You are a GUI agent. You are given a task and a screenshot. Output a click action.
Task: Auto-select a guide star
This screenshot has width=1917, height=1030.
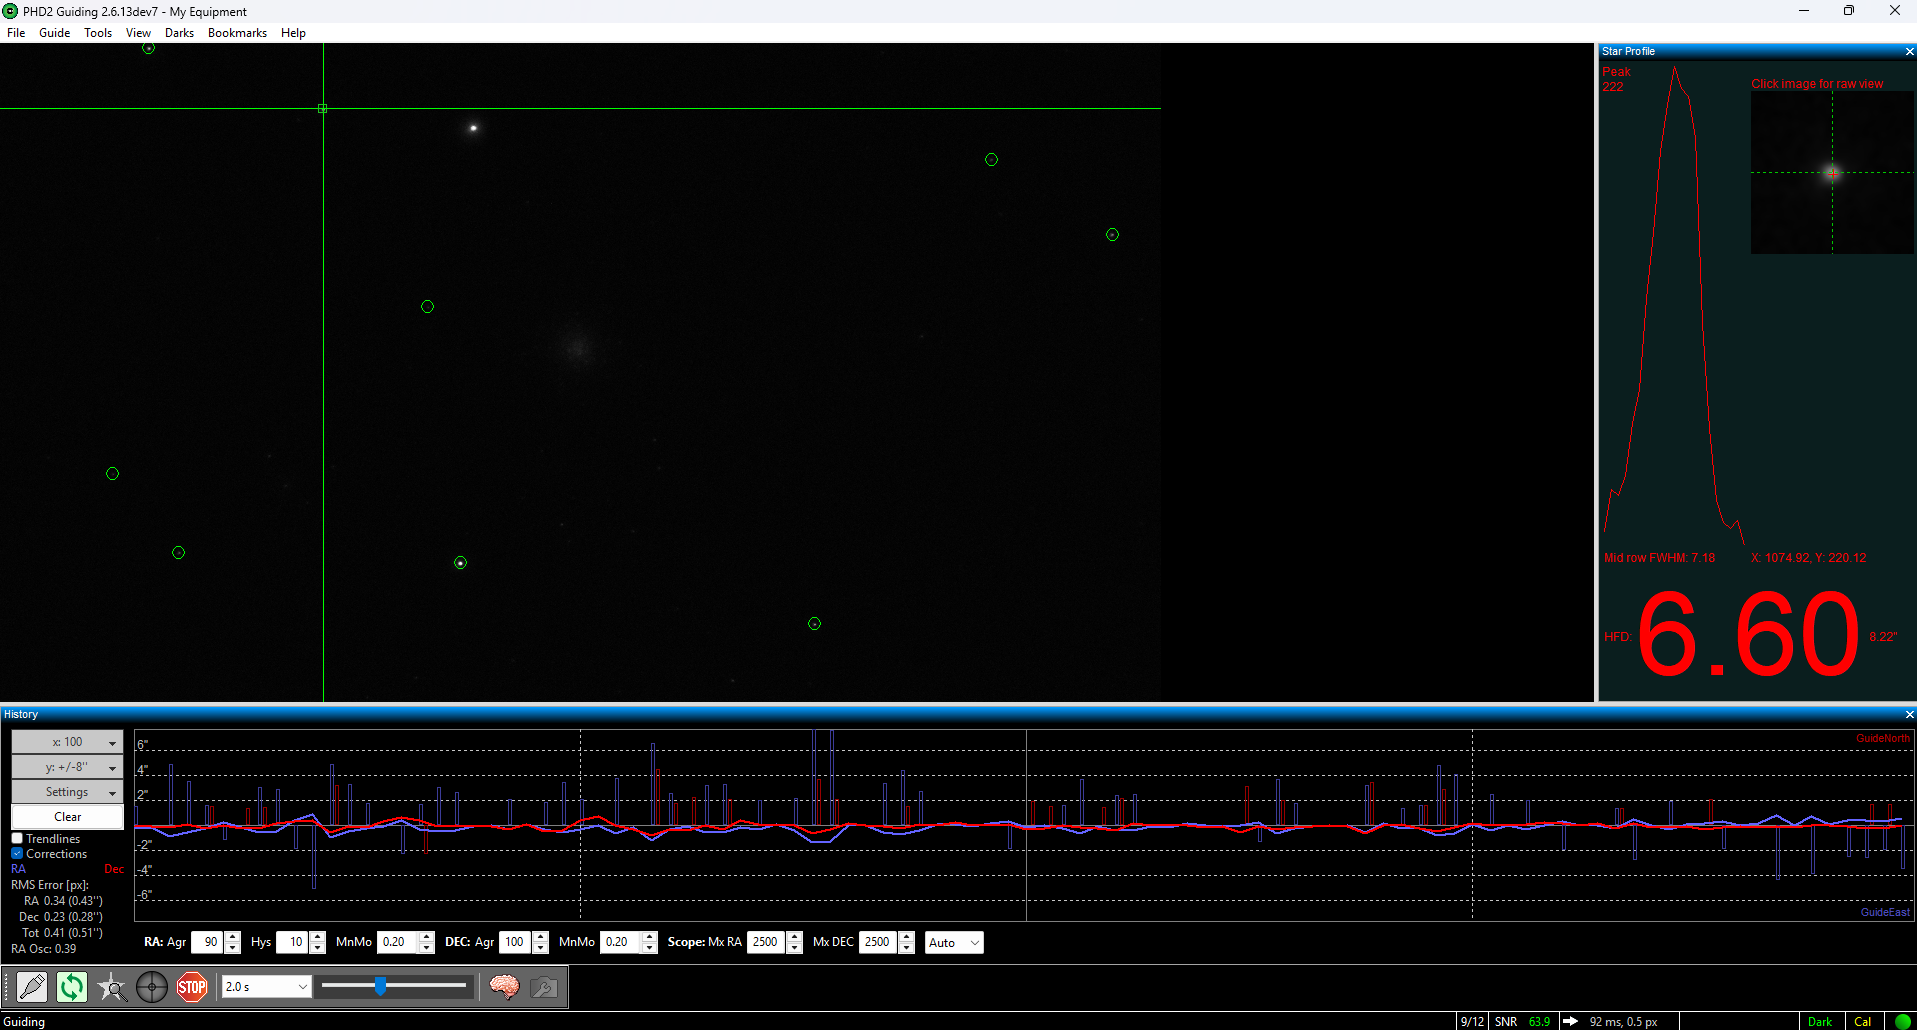tap(112, 987)
